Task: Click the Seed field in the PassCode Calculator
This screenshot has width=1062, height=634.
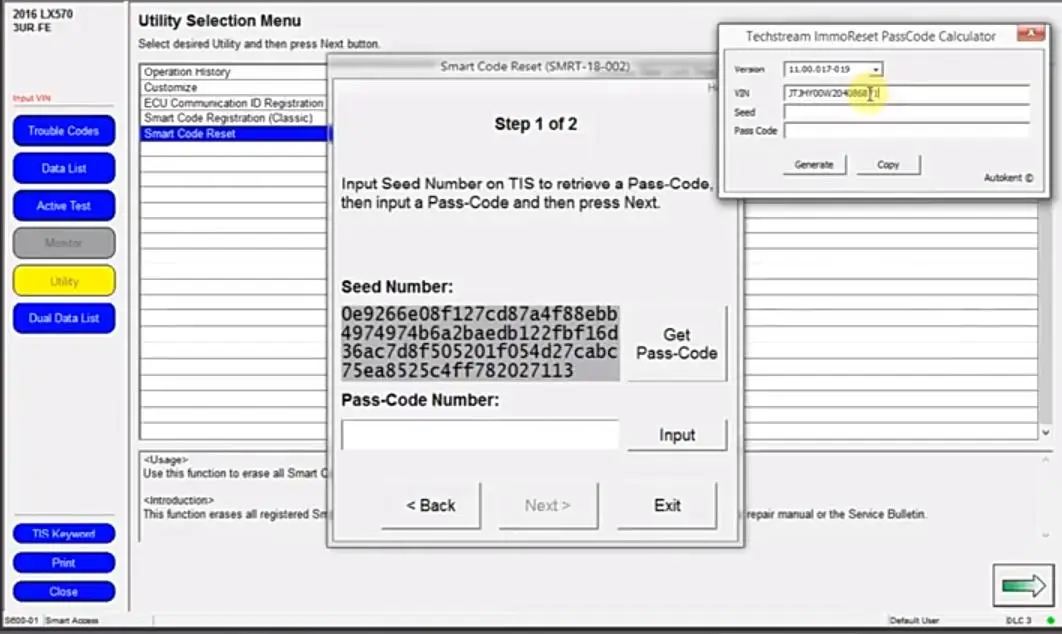Action: point(906,112)
